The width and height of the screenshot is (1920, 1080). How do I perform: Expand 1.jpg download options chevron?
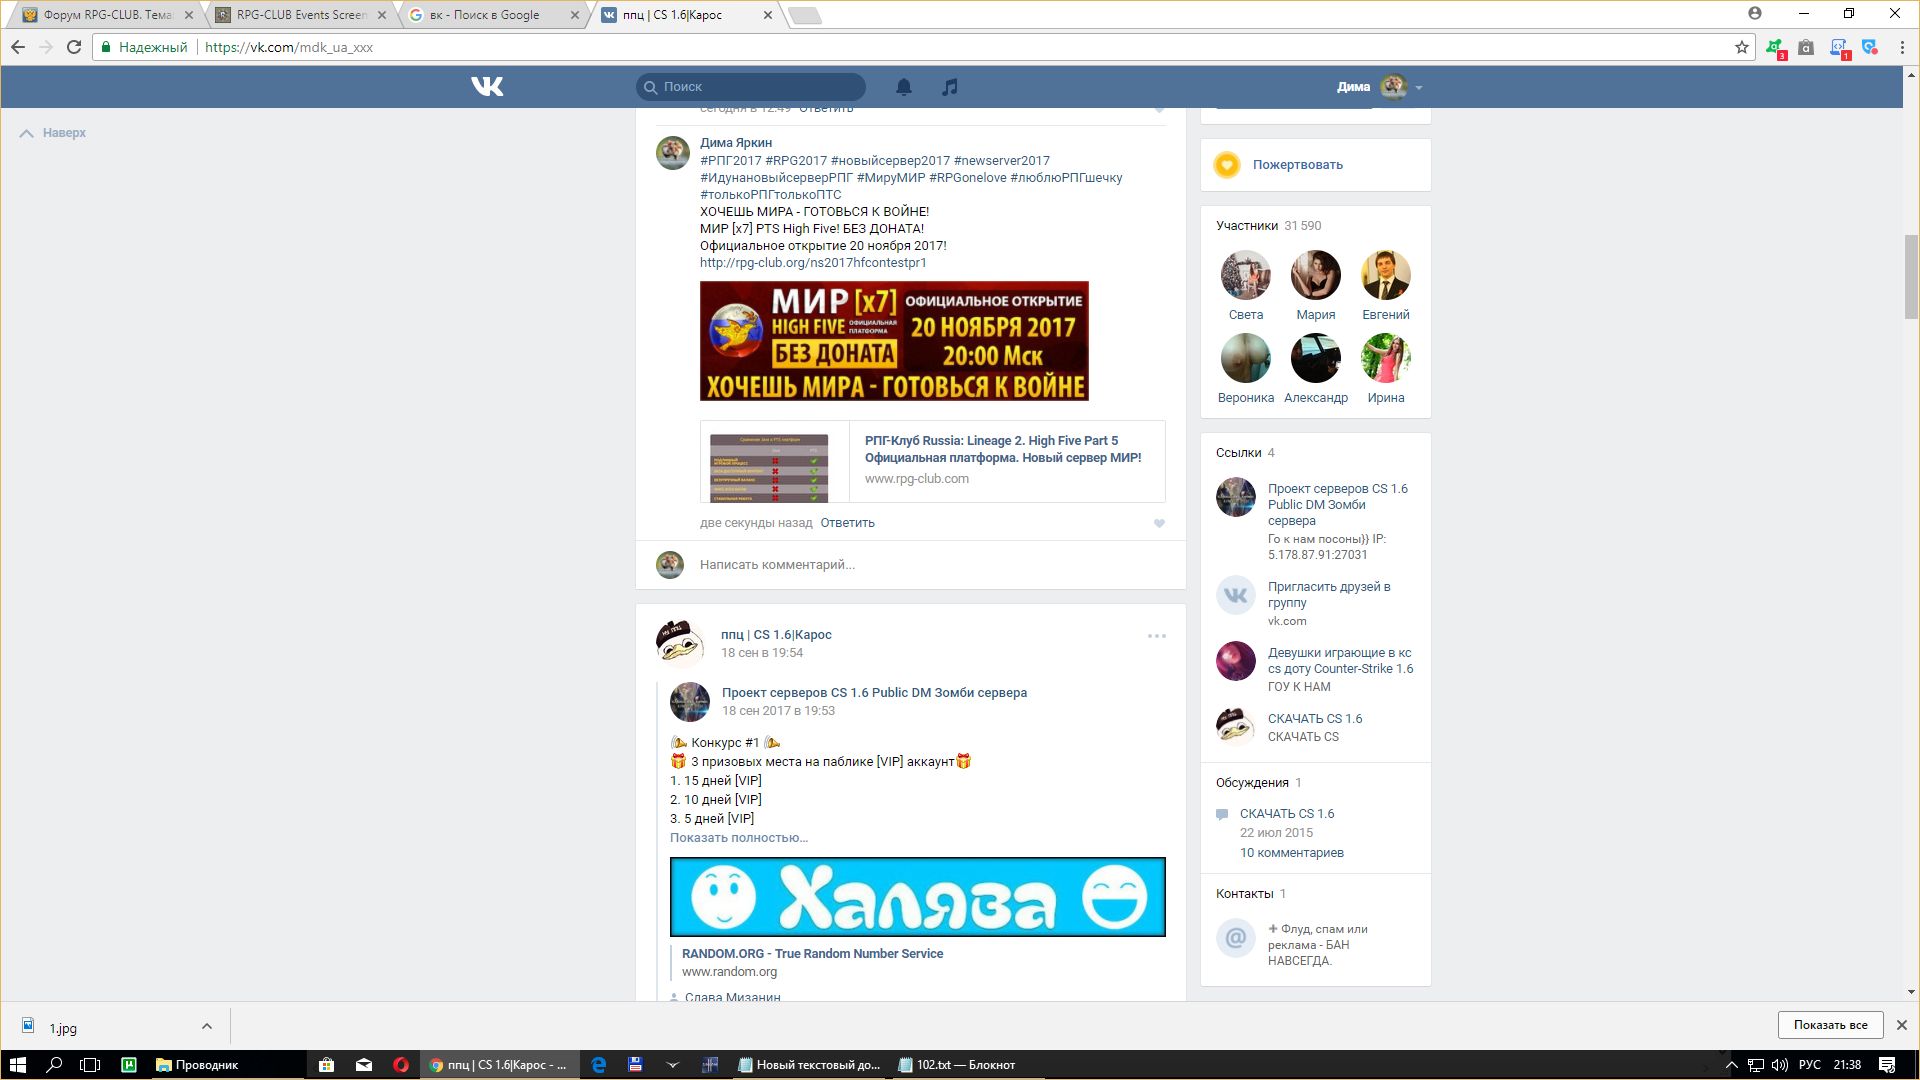pyautogui.click(x=206, y=1026)
